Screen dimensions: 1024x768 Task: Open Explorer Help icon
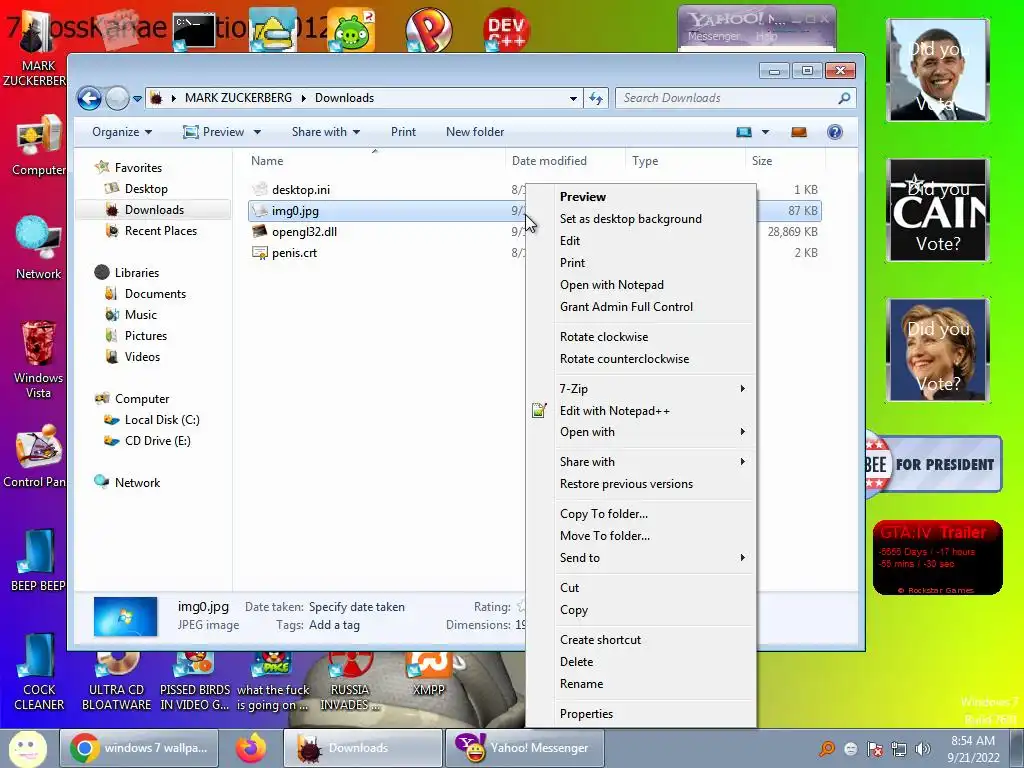pyautogui.click(x=835, y=132)
